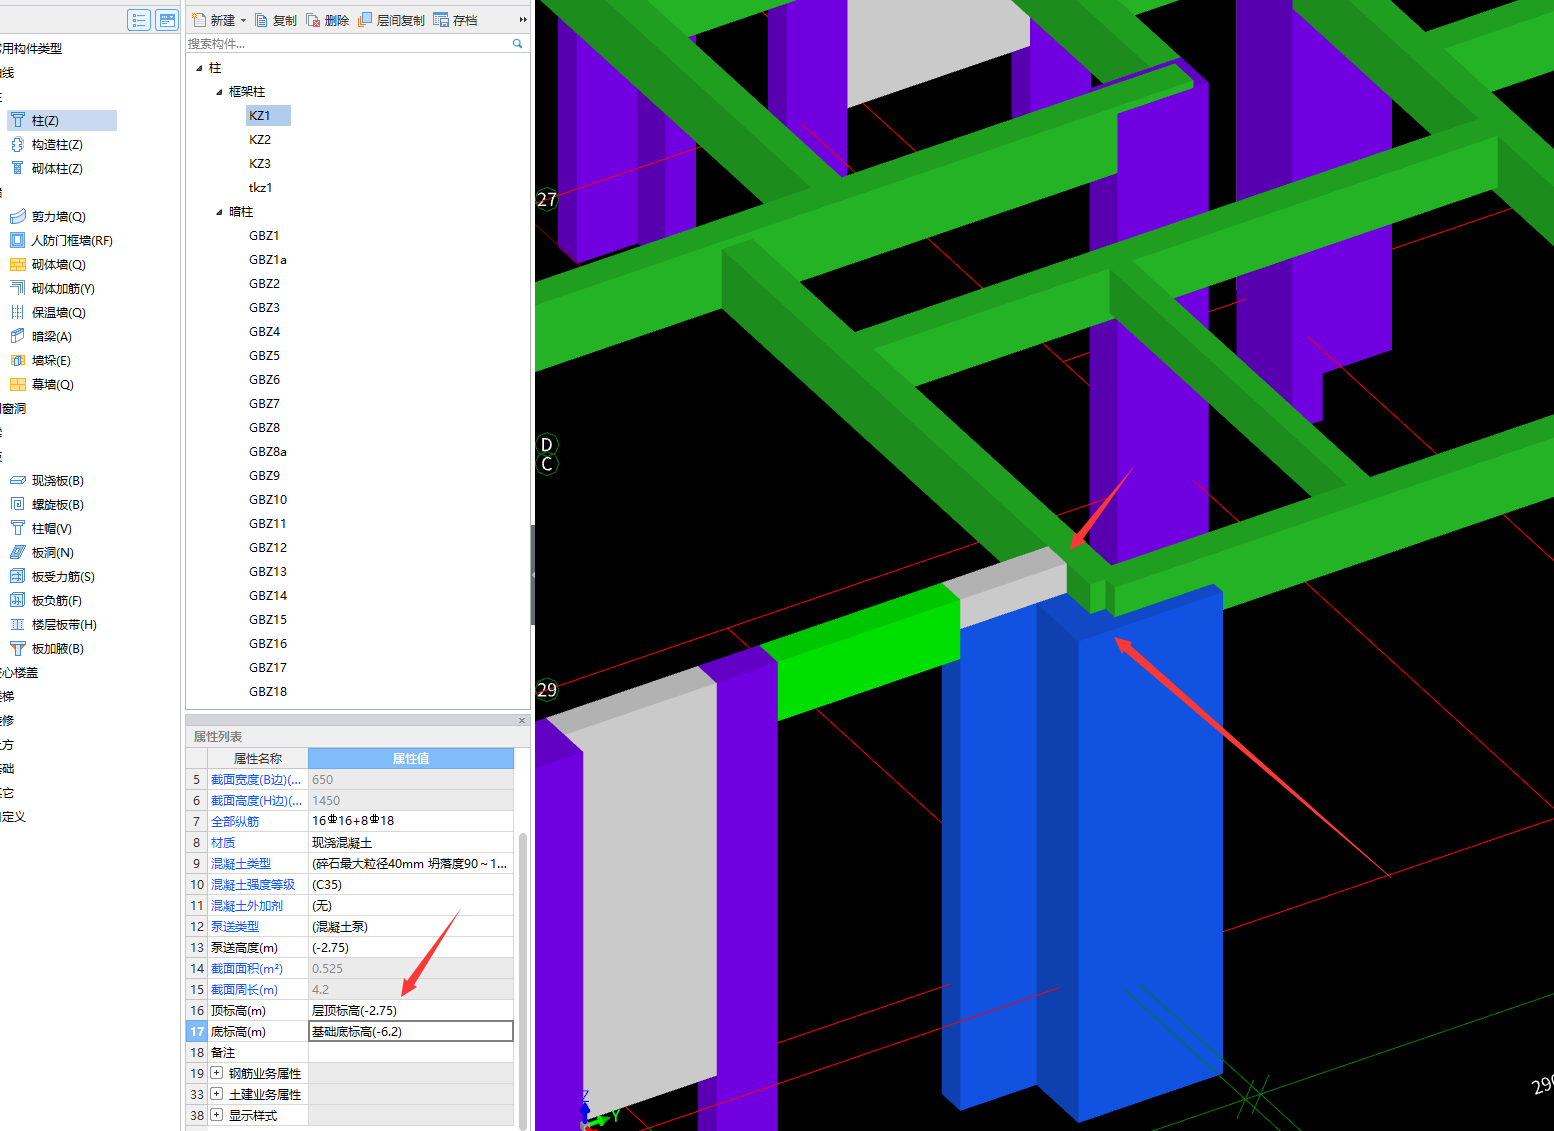Click the 层间复制 (inter-floor copy) icon
Image resolution: width=1554 pixels, height=1131 pixels.
point(365,20)
